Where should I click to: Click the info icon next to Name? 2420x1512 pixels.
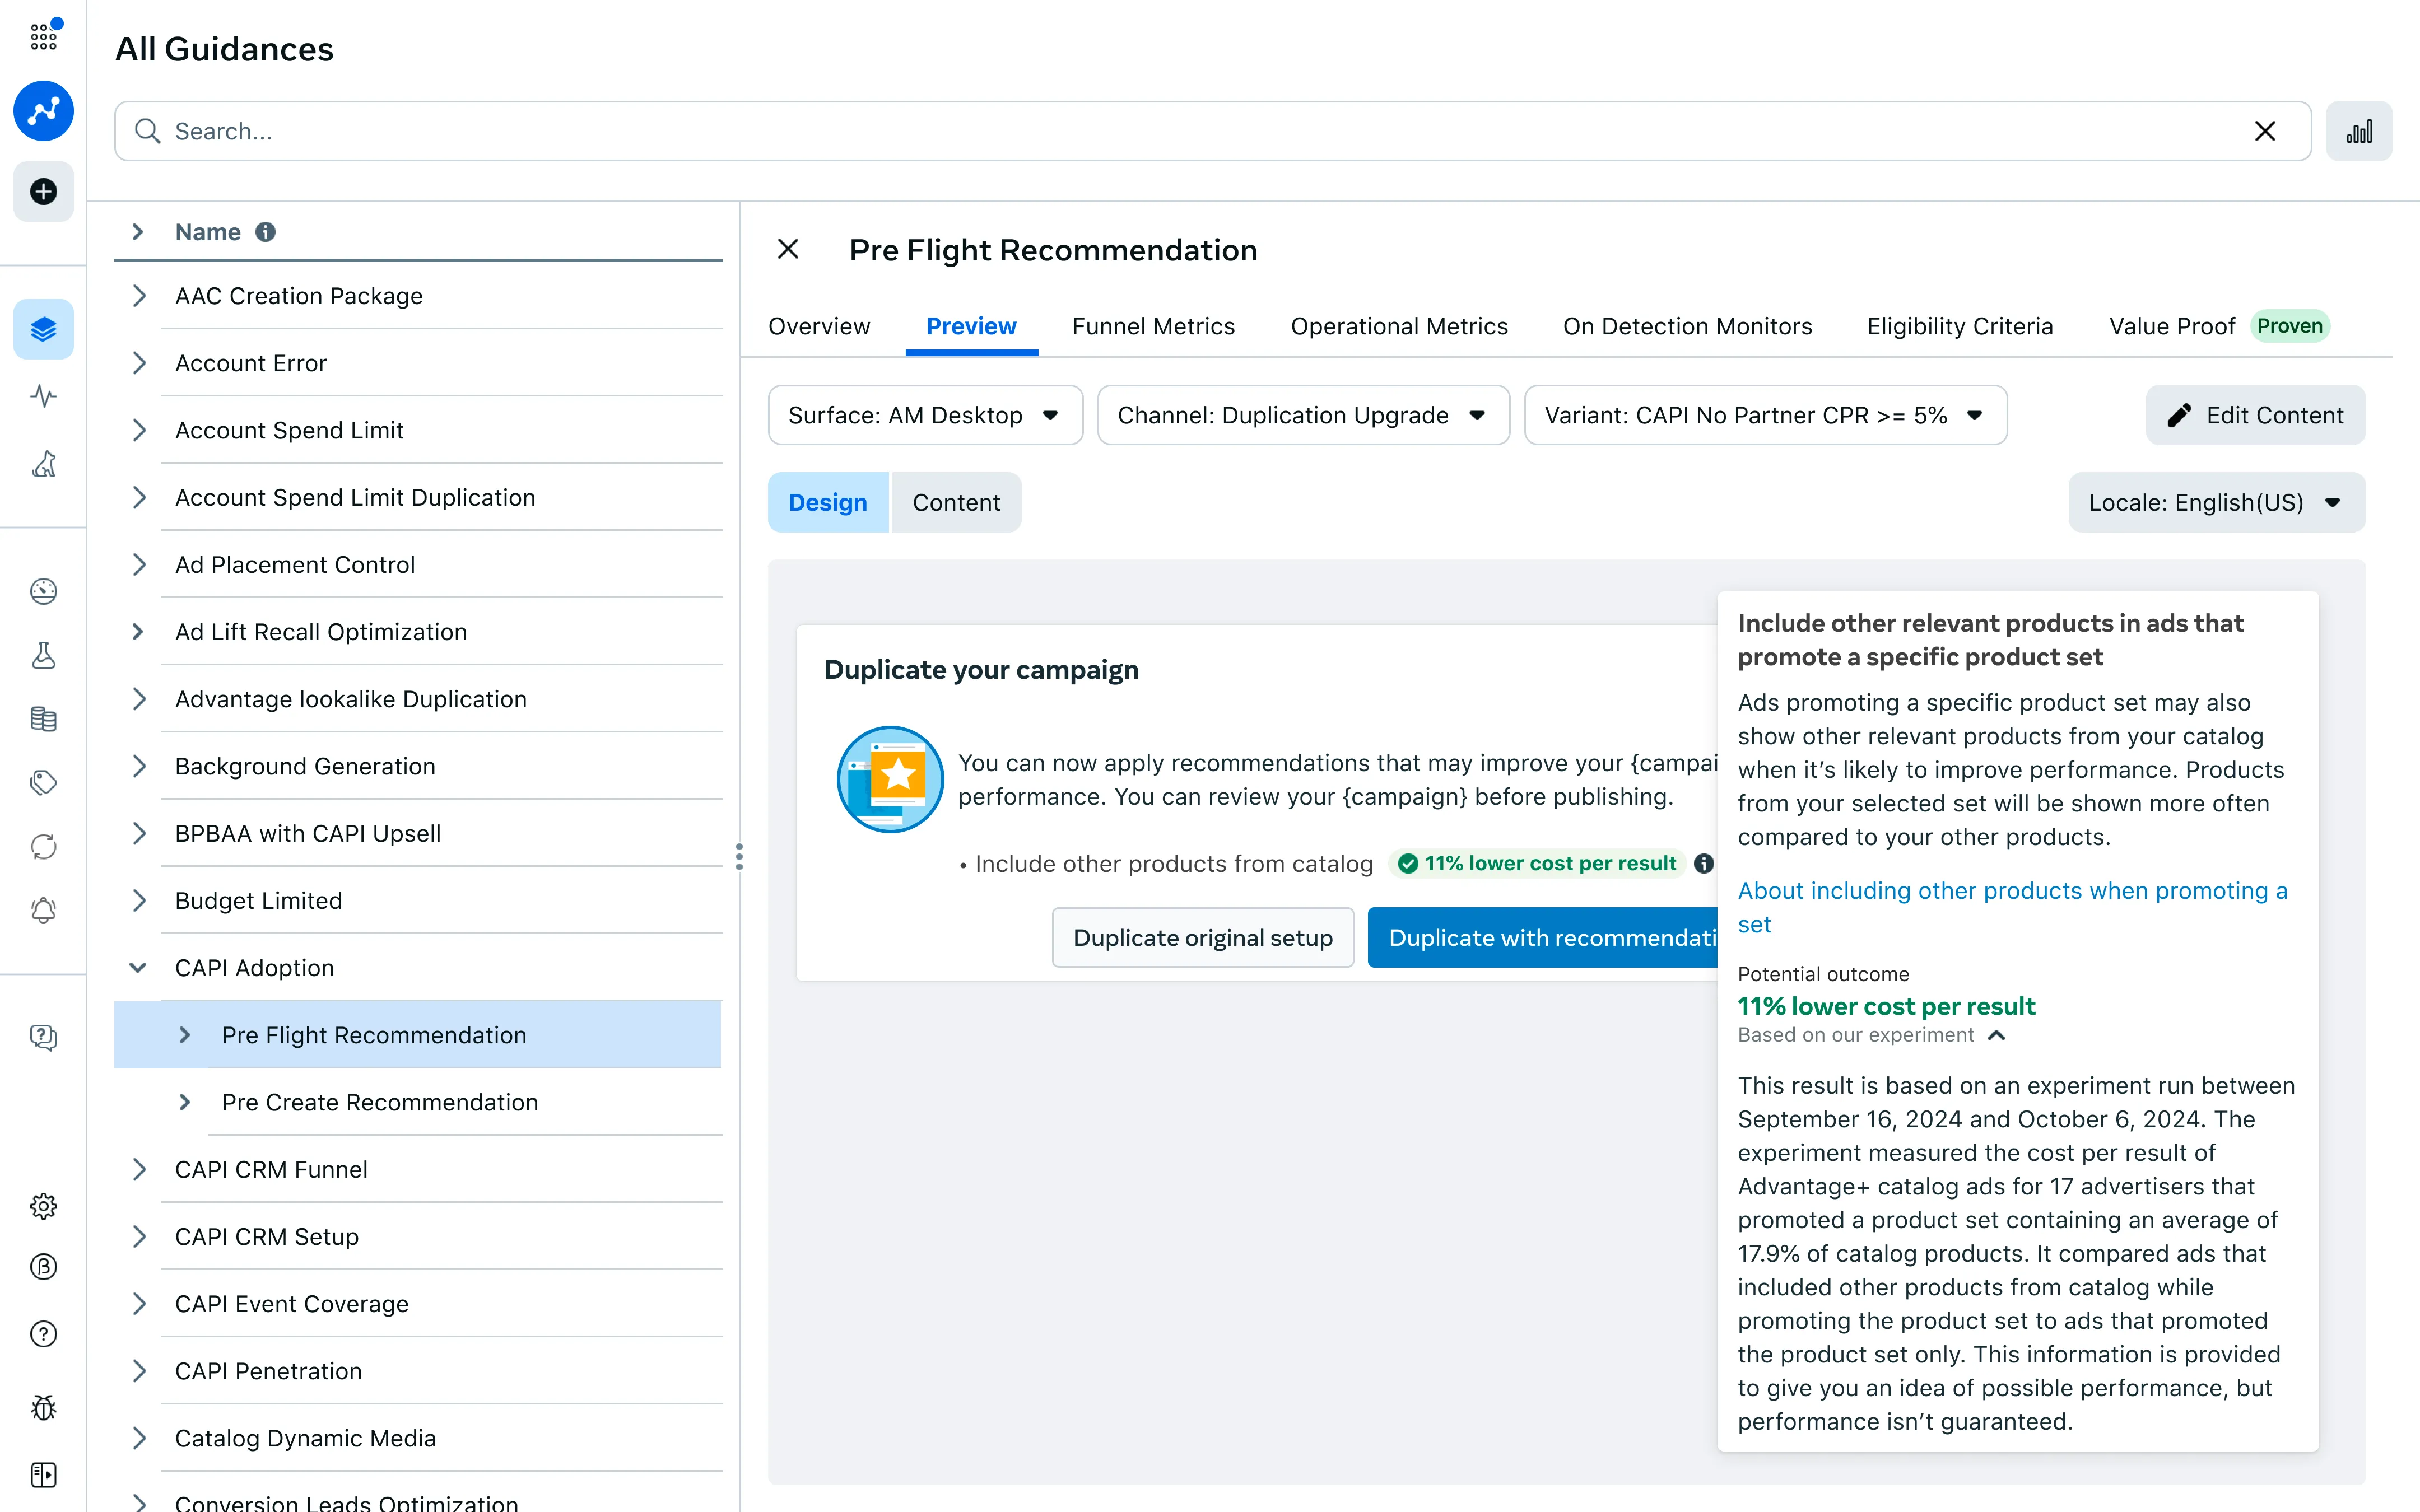pos(265,232)
